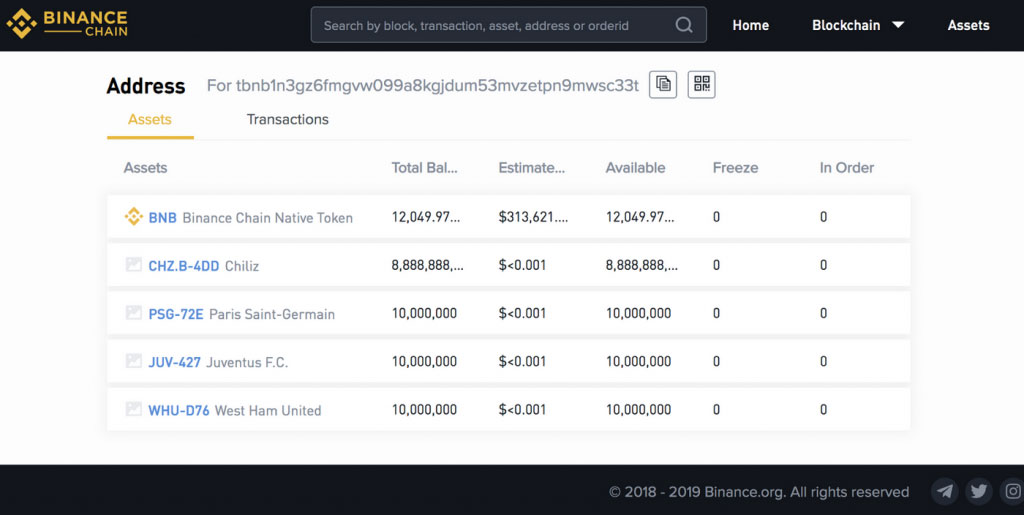Click the In Order column header

(x=846, y=168)
